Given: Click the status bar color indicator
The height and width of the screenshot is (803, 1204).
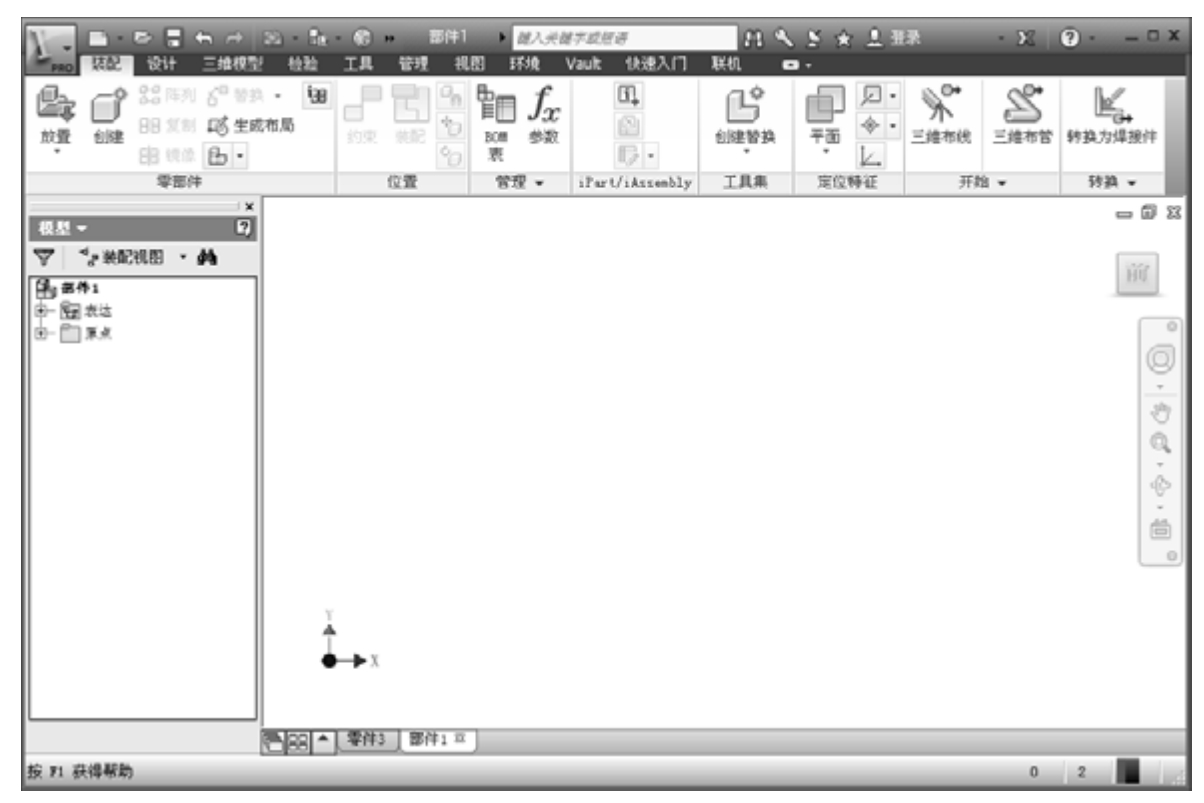Looking at the screenshot, I should (1128, 771).
